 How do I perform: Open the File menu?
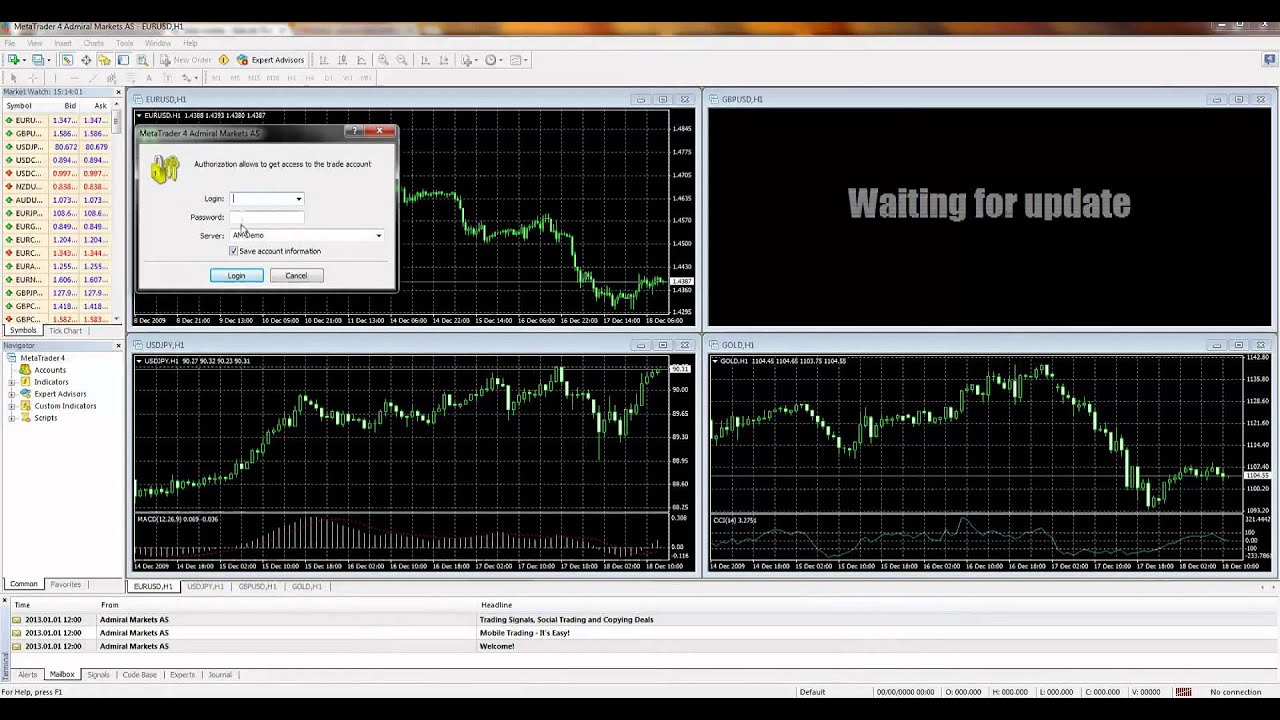(10, 43)
